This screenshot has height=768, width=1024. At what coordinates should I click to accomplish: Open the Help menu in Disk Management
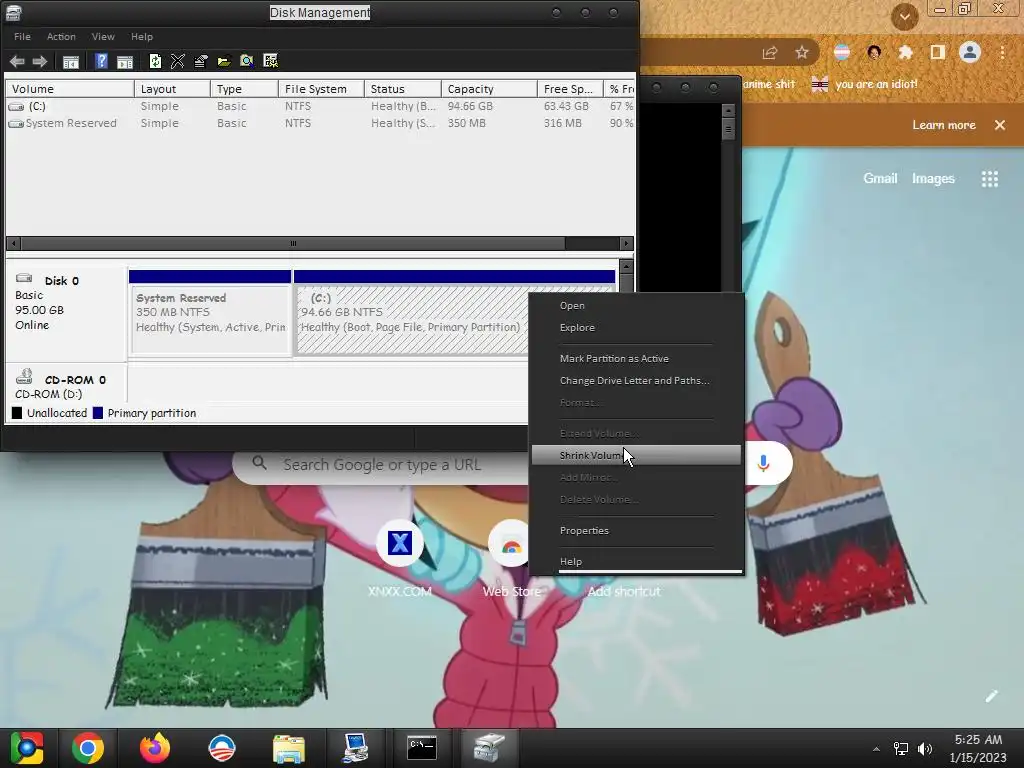pyautogui.click(x=142, y=37)
